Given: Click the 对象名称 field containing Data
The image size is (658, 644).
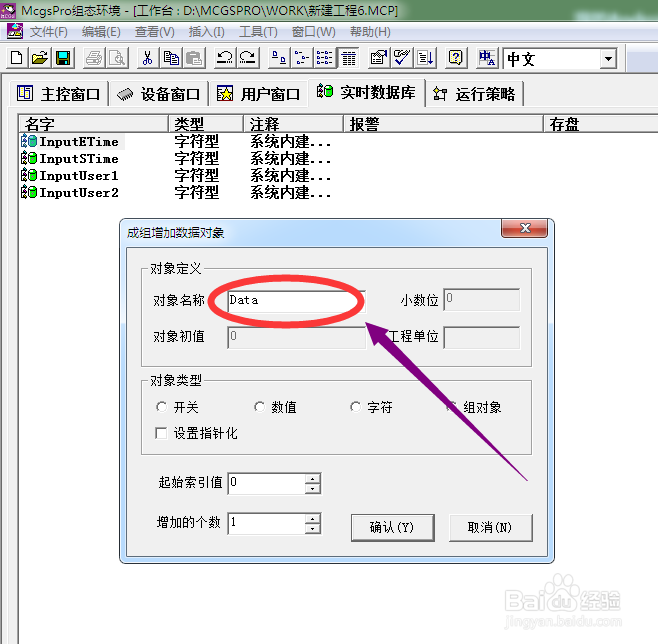Looking at the screenshot, I should [x=297, y=301].
